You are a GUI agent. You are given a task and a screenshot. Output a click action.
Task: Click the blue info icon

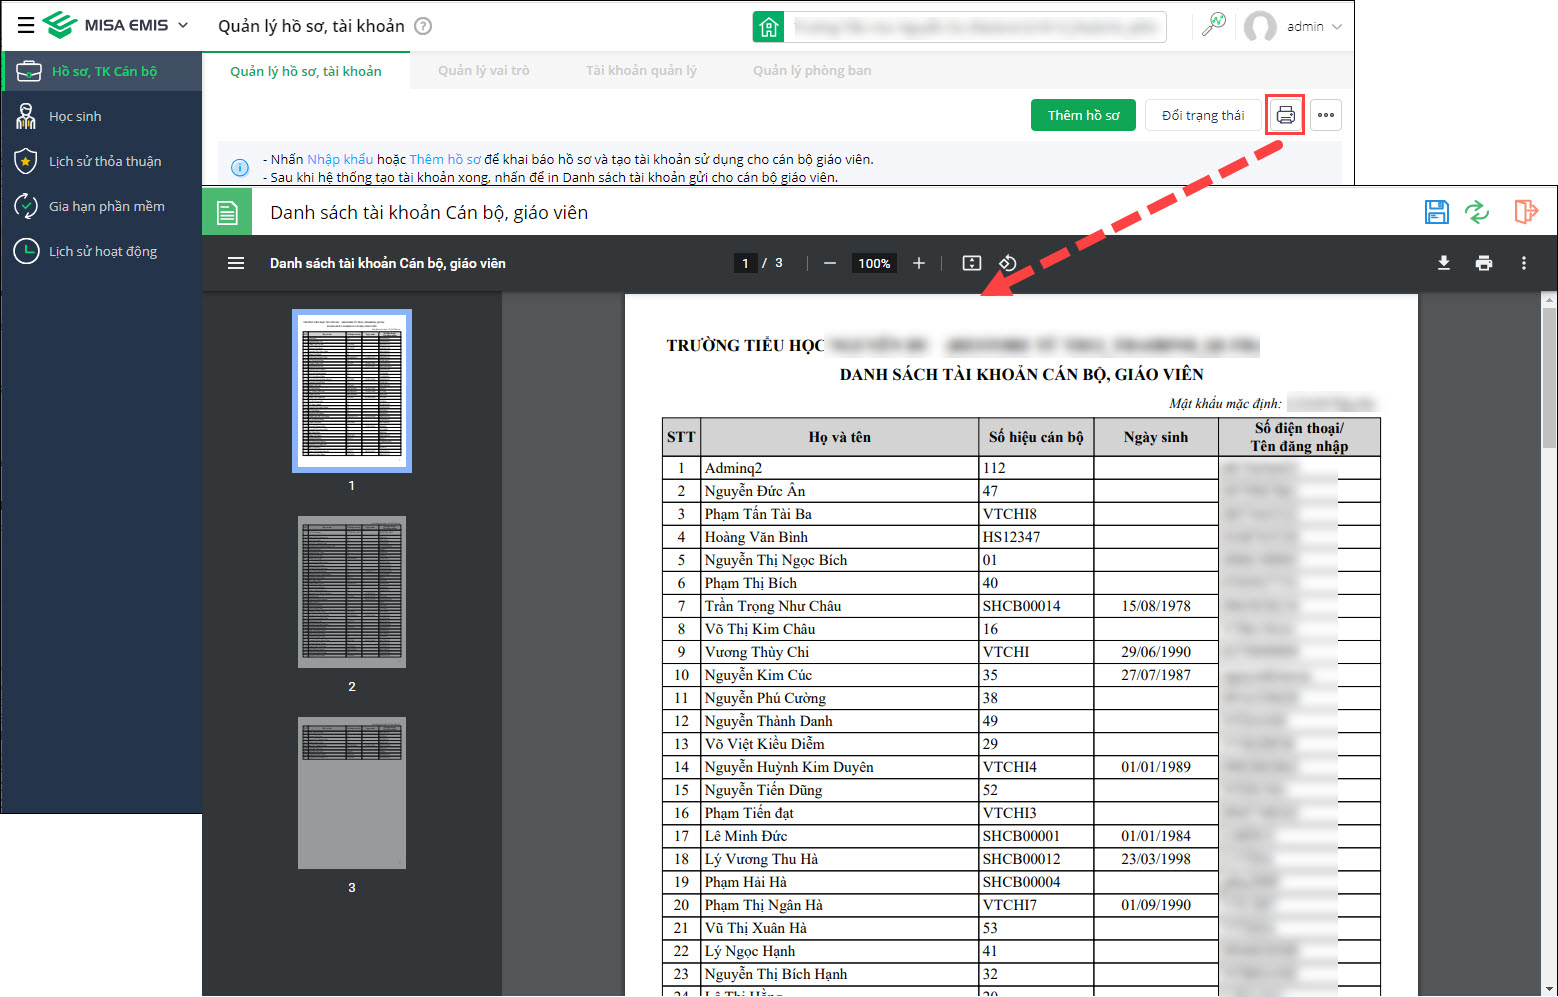tap(240, 168)
